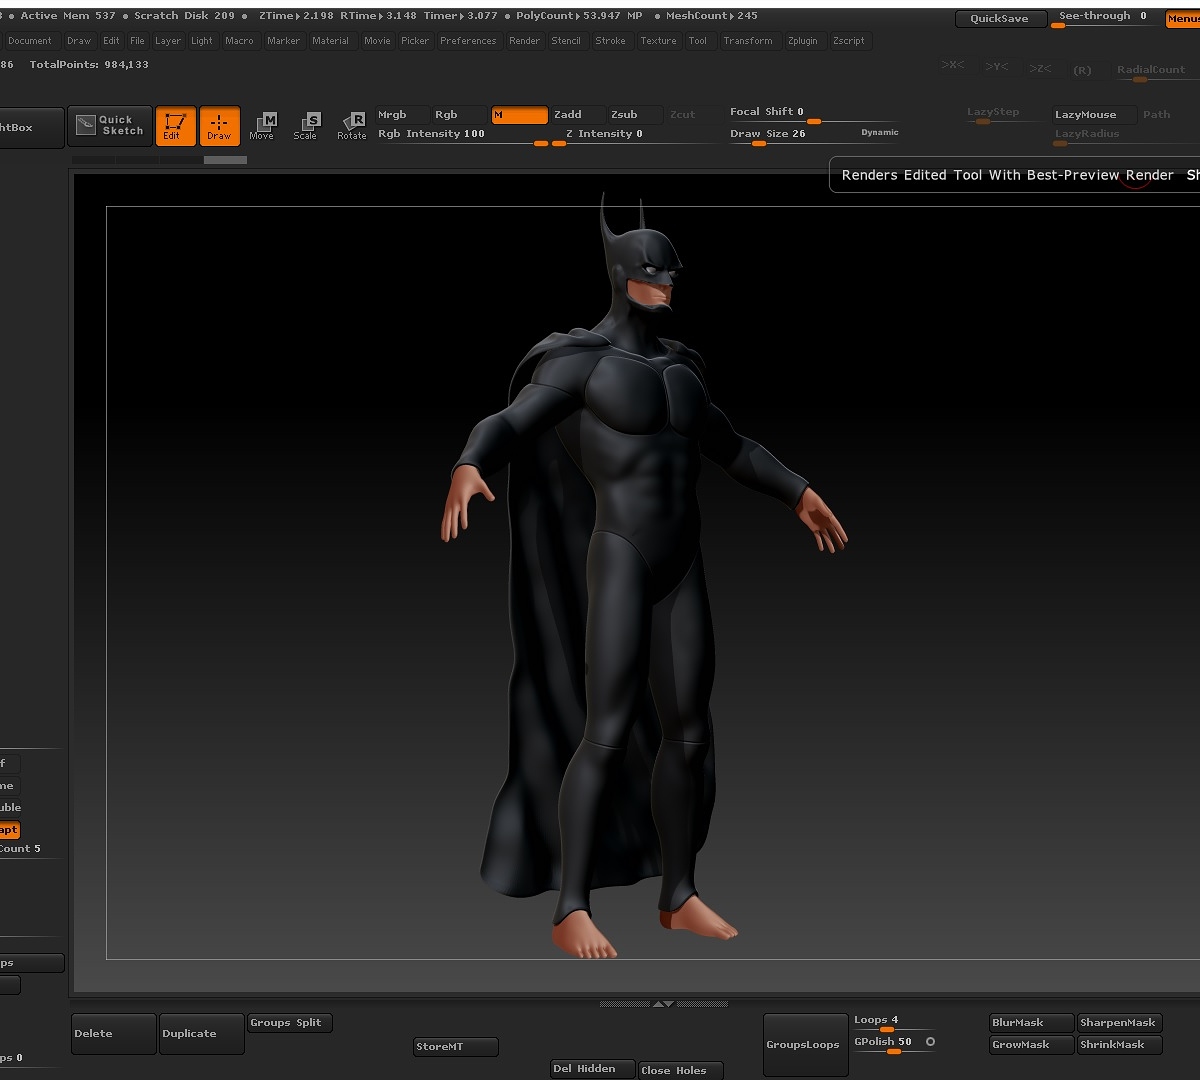
Task: Open the Edit menu
Action: (111, 41)
